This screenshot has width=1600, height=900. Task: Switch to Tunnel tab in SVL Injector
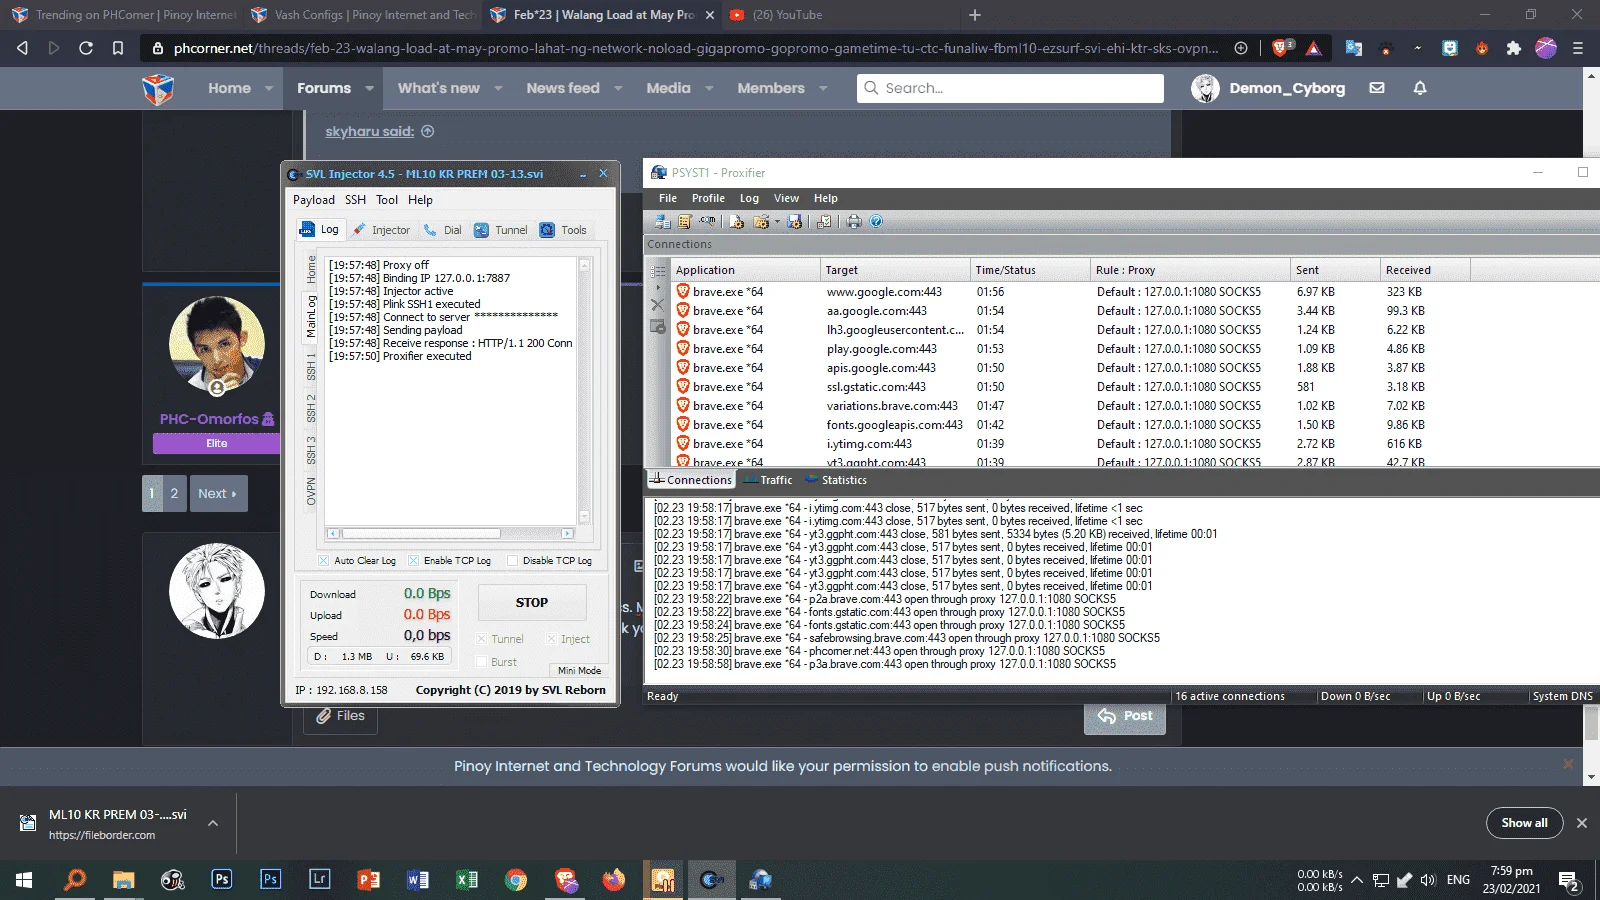(x=500, y=230)
